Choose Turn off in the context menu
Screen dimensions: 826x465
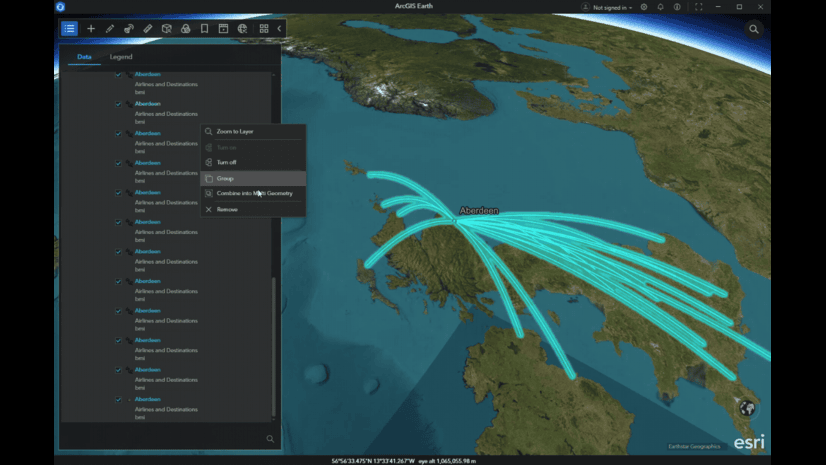[x=253, y=162]
